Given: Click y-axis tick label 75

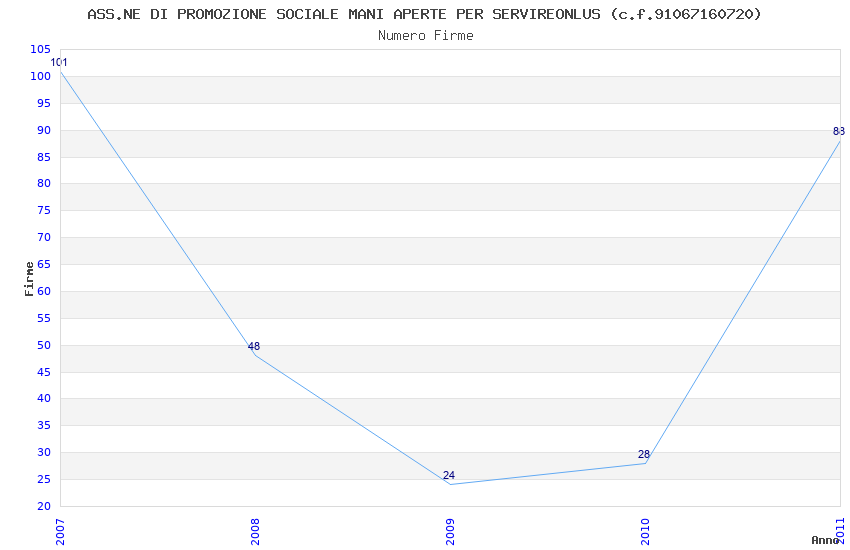Looking at the screenshot, I should [44, 210].
